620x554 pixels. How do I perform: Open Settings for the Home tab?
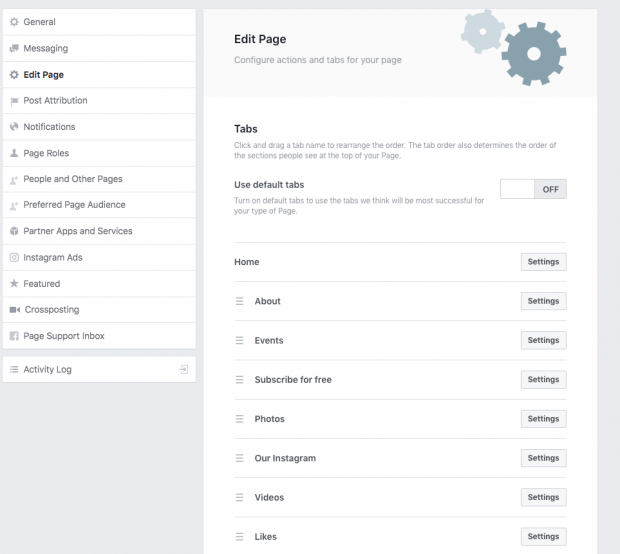point(543,262)
